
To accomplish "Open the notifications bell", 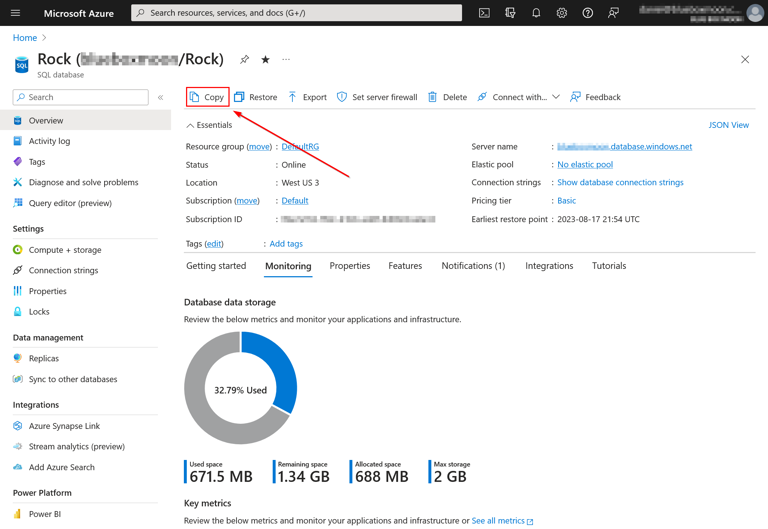I will pos(536,13).
